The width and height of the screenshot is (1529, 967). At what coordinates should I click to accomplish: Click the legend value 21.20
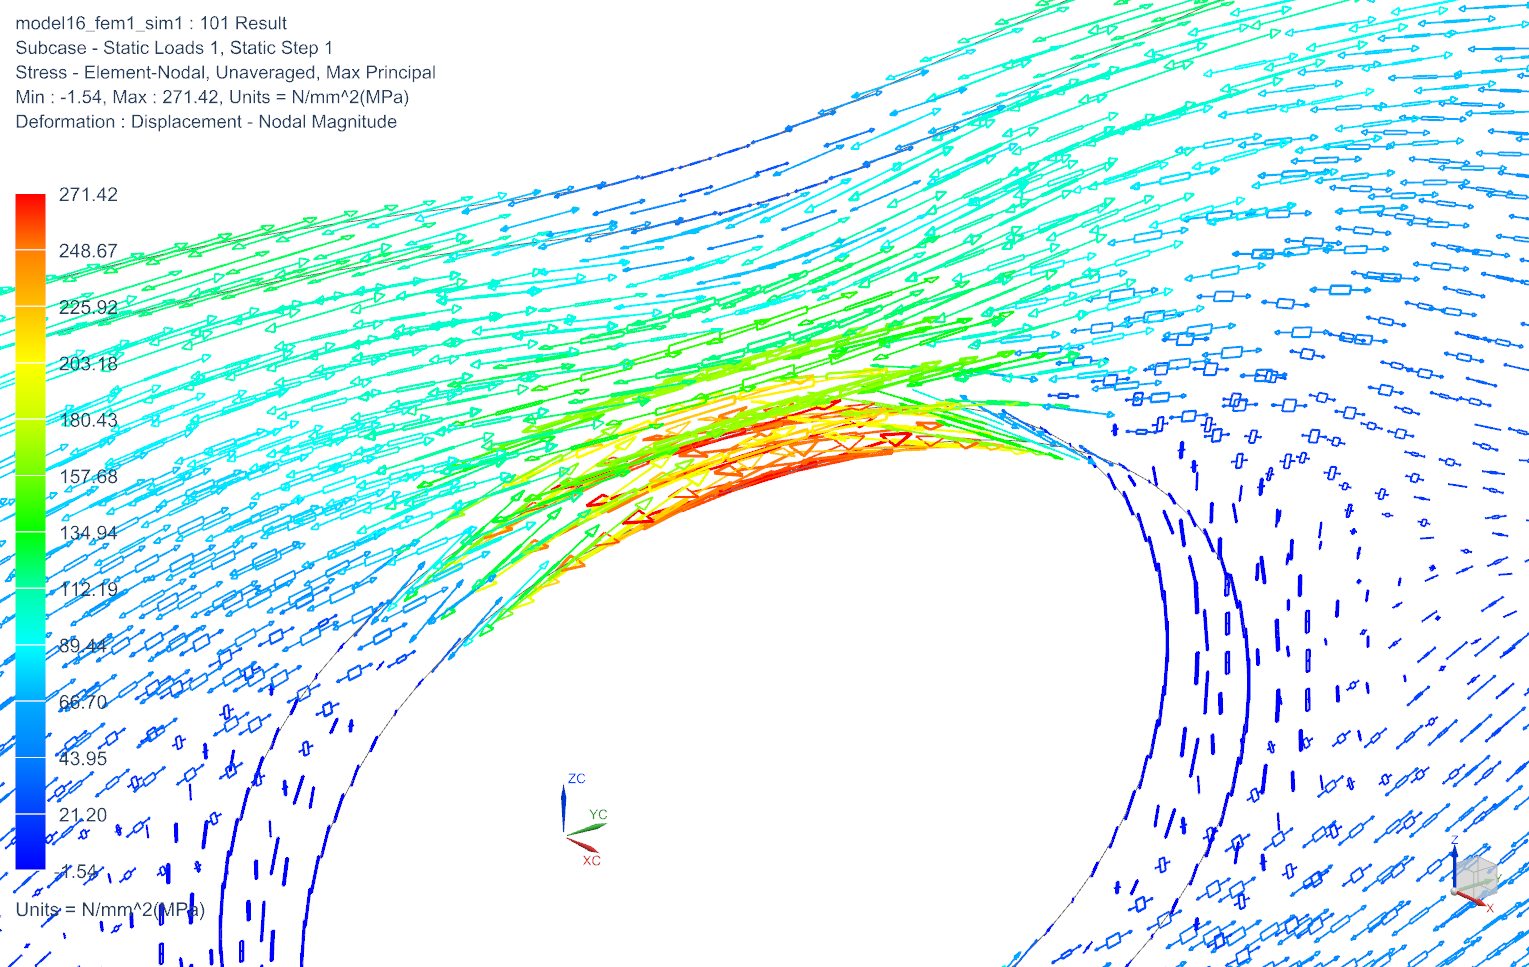(83, 815)
